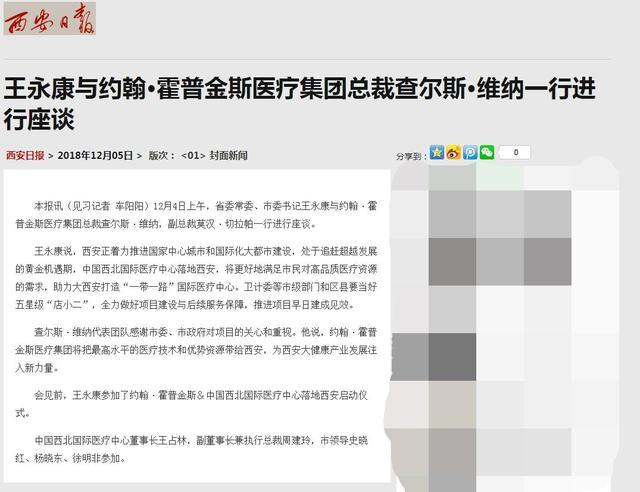Share via the blue P icon
The image size is (640, 492).
coord(470,152)
